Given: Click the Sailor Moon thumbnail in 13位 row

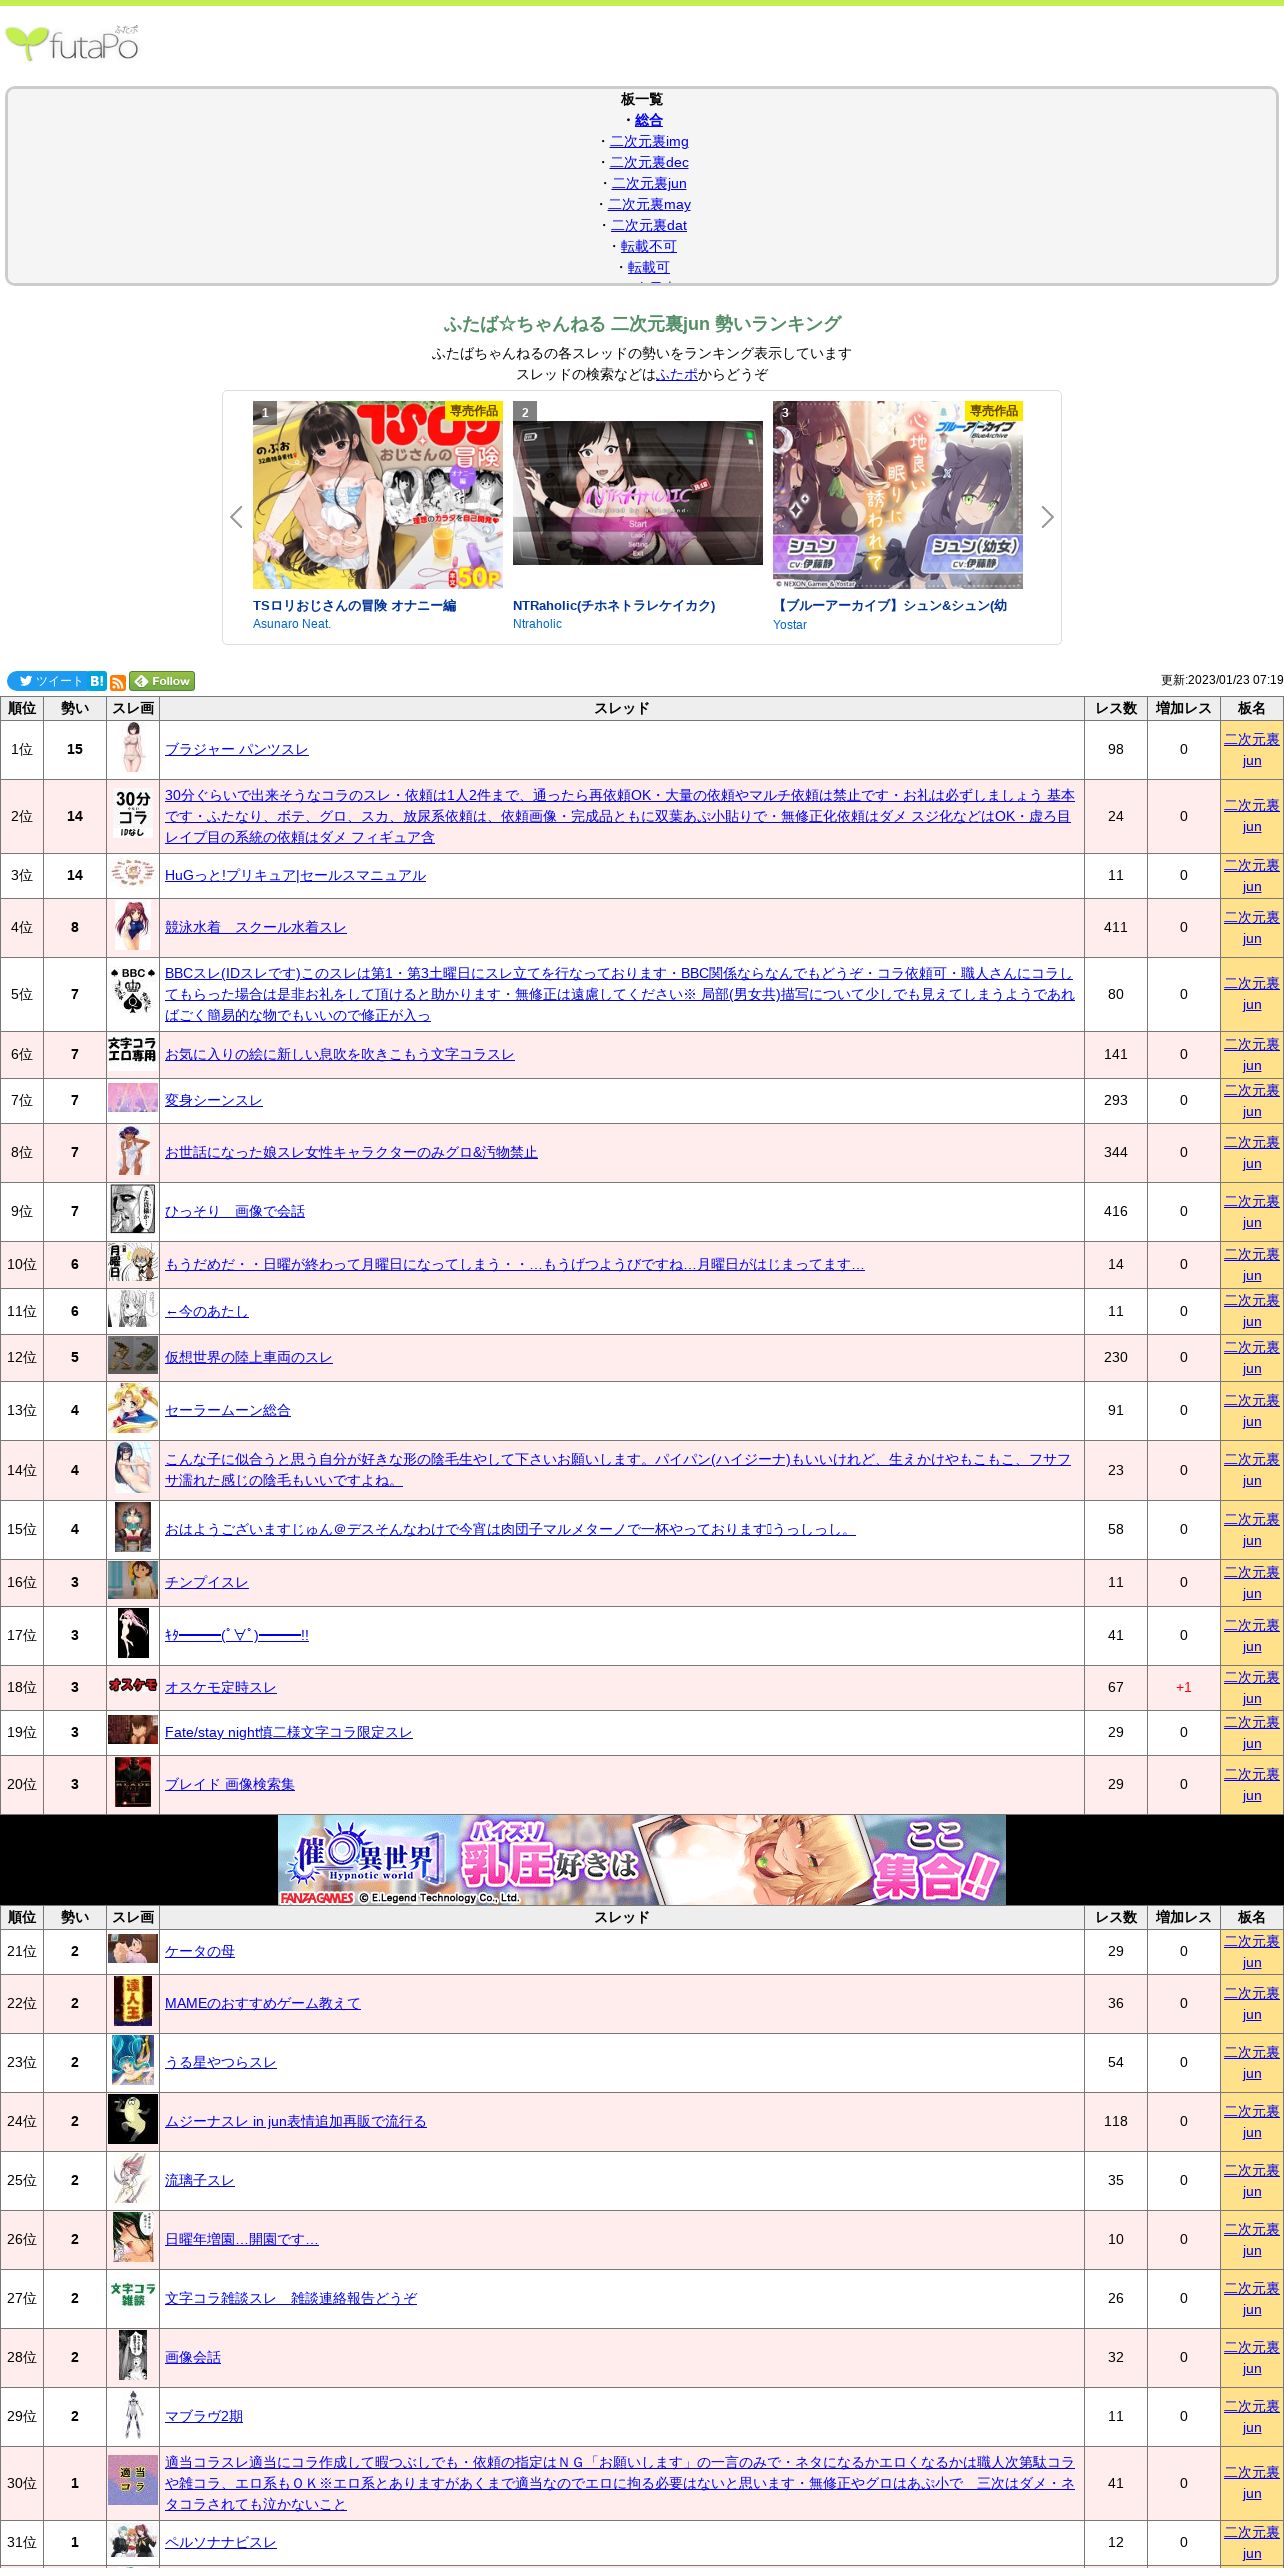Looking at the screenshot, I should (133, 1409).
